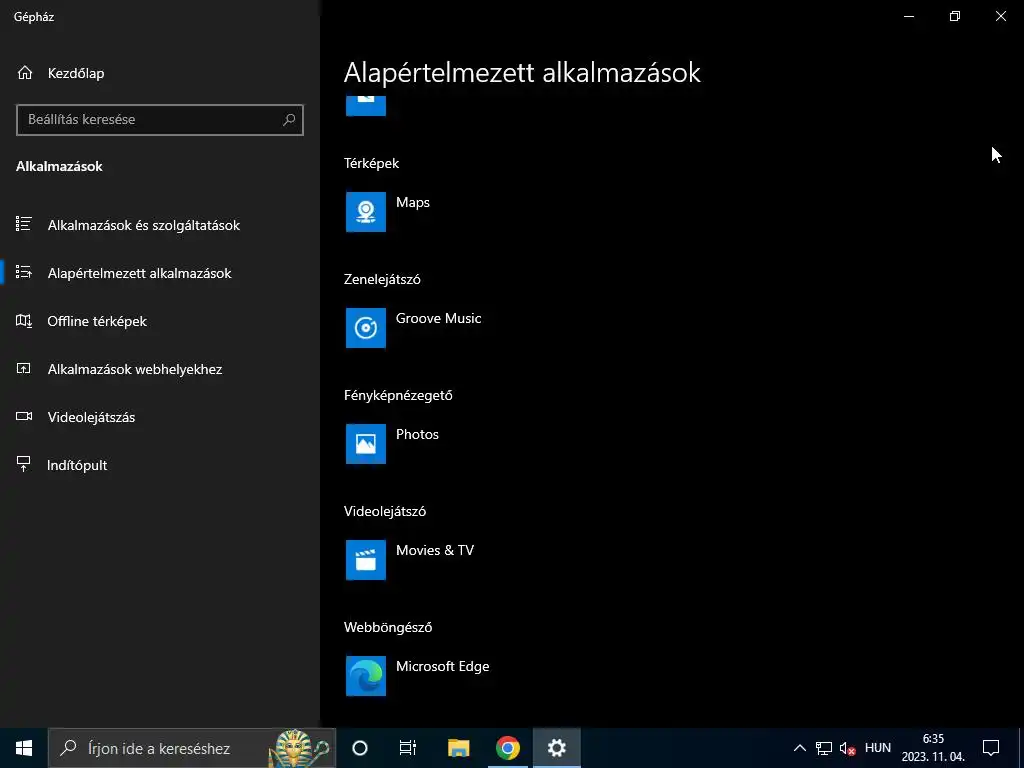Change default music player Groove Music
Viewport: 1024px width, 768px height.
[x=438, y=318]
